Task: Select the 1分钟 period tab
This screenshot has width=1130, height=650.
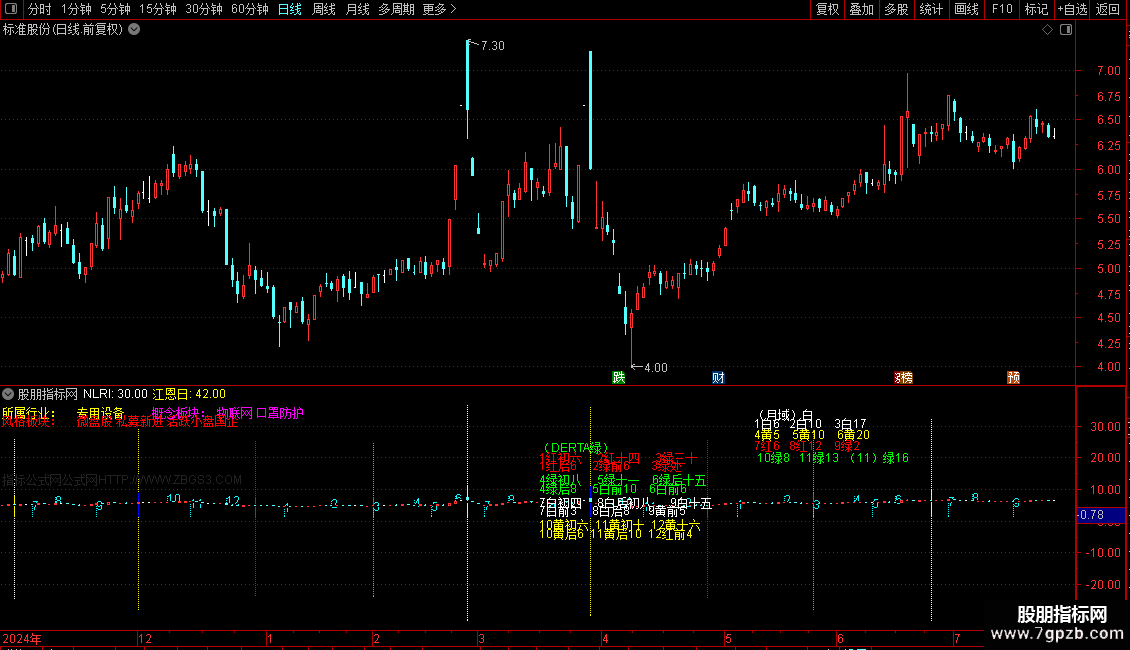Action: click(76, 9)
